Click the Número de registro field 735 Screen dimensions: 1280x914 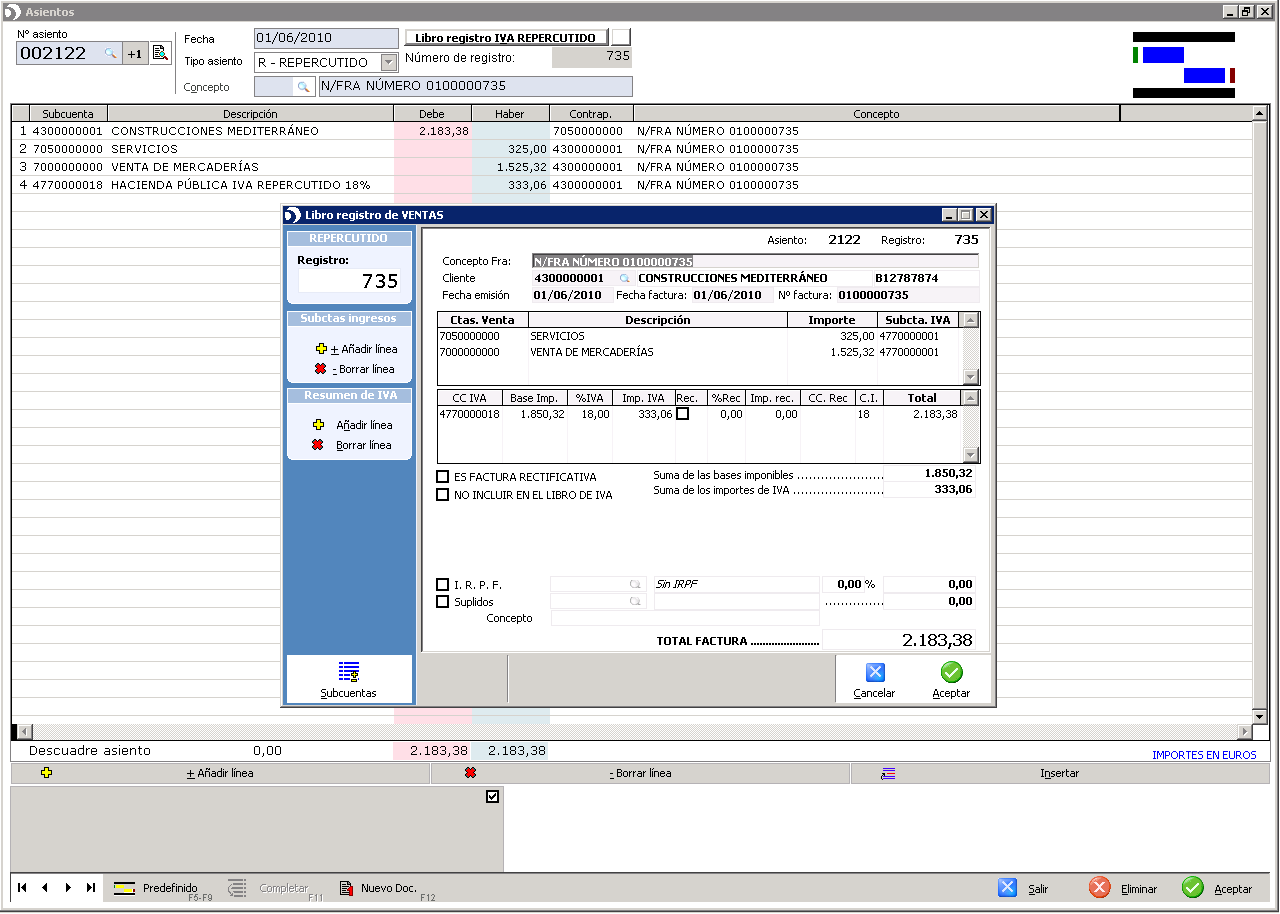[x=592, y=57]
